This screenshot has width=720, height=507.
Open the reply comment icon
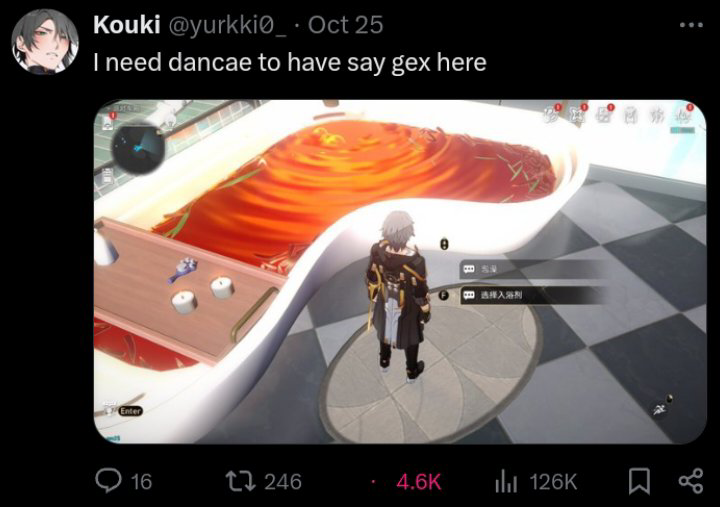tap(108, 480)
